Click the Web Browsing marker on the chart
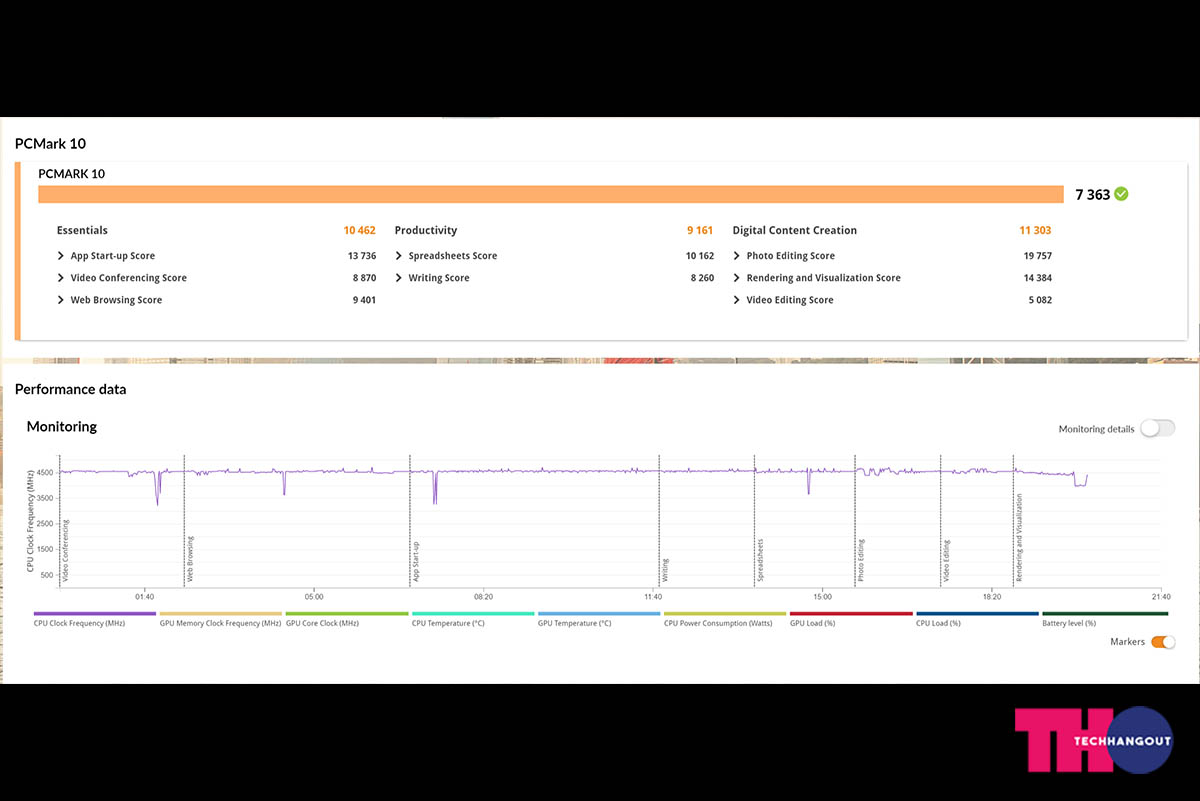The width and height of the screenshot is (1200, 801). 190,559
